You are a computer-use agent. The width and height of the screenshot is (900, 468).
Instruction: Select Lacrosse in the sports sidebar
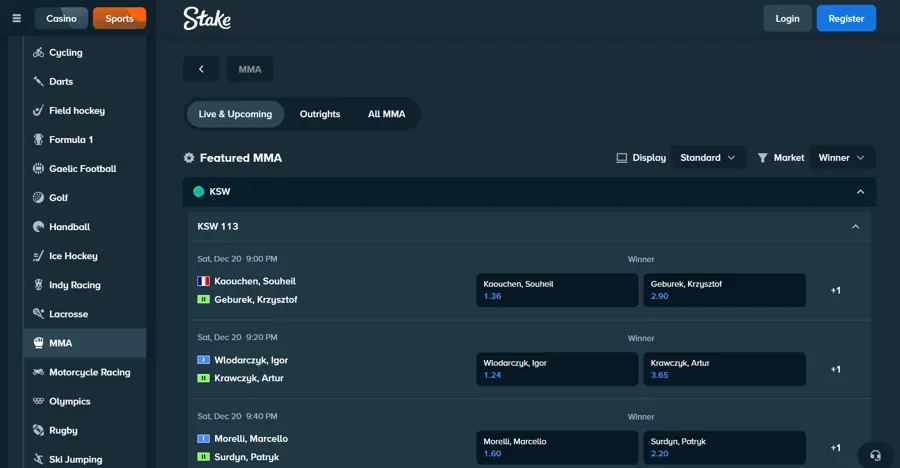point(85,314)
